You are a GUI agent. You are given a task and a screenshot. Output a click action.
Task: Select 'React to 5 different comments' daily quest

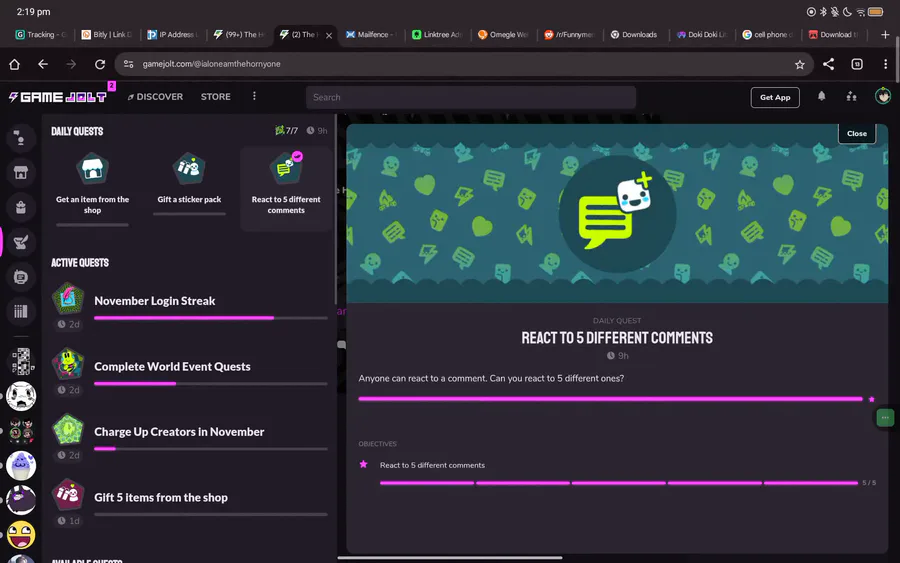coord(286,188)
